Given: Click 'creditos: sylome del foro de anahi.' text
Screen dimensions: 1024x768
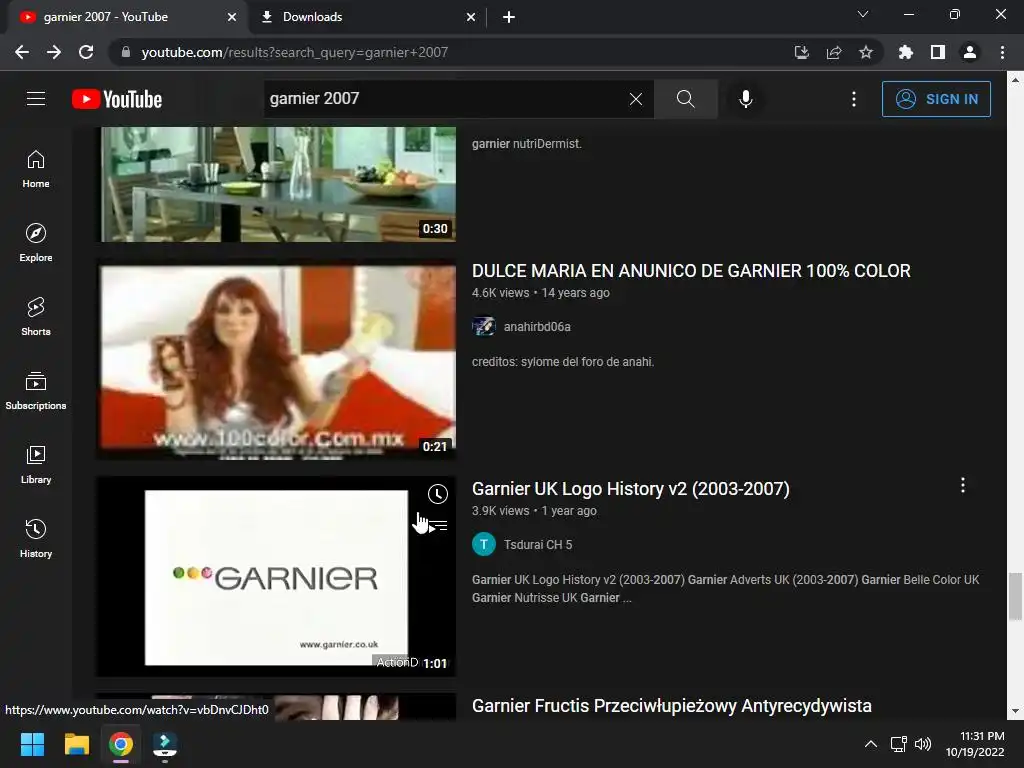Looking at the screenshot, I should coord(563,362).
